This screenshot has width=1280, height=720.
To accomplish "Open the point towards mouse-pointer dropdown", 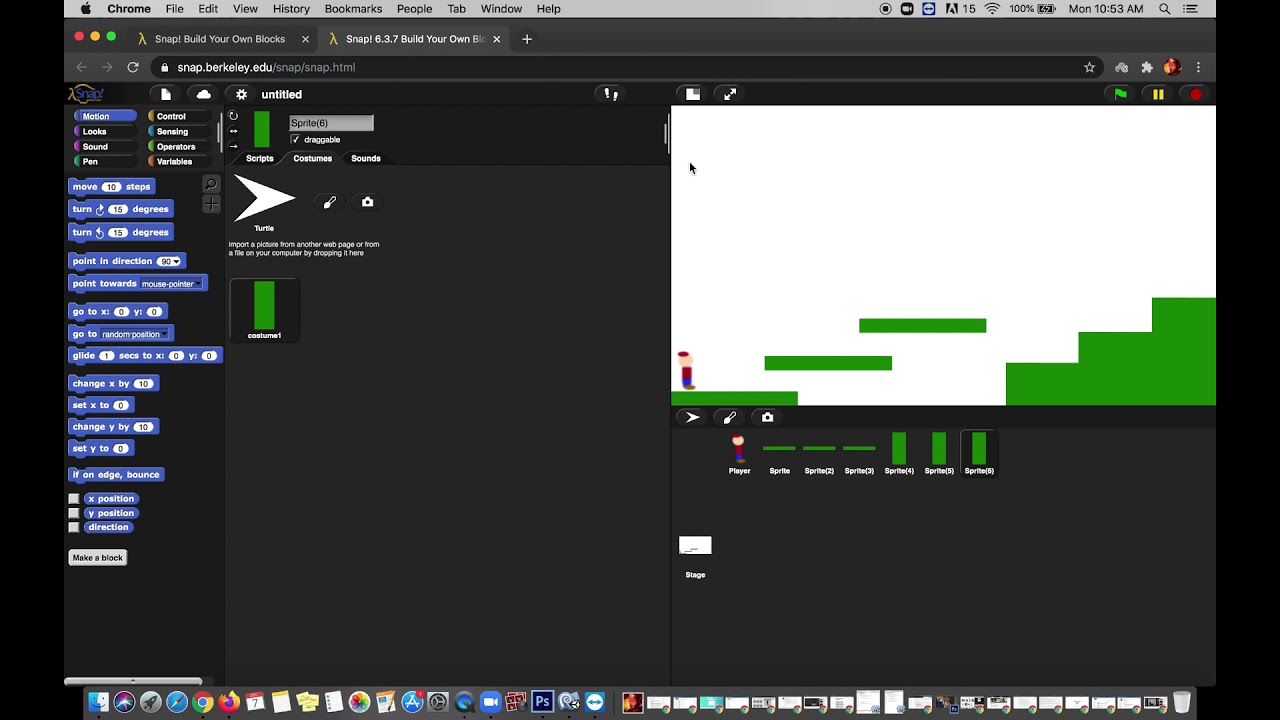I will tap(198, 284).
